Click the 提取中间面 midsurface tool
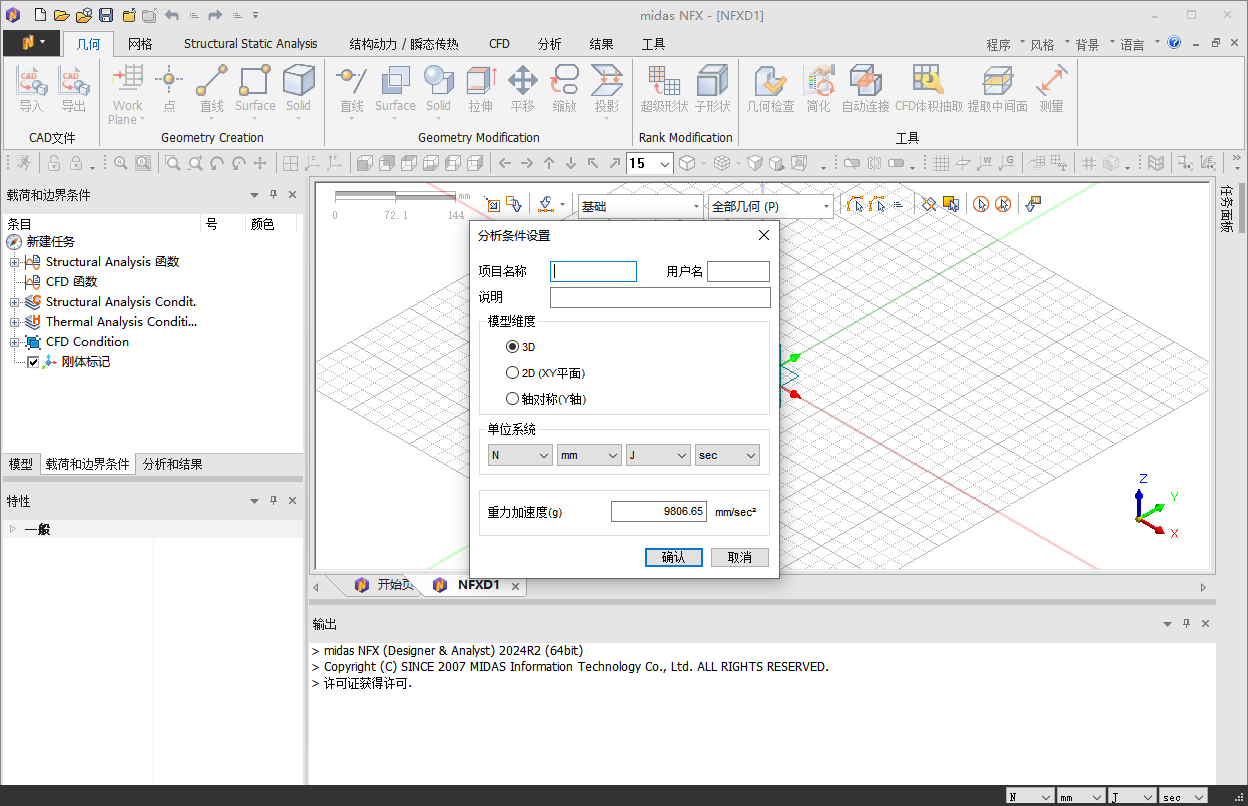 (997, 89)
